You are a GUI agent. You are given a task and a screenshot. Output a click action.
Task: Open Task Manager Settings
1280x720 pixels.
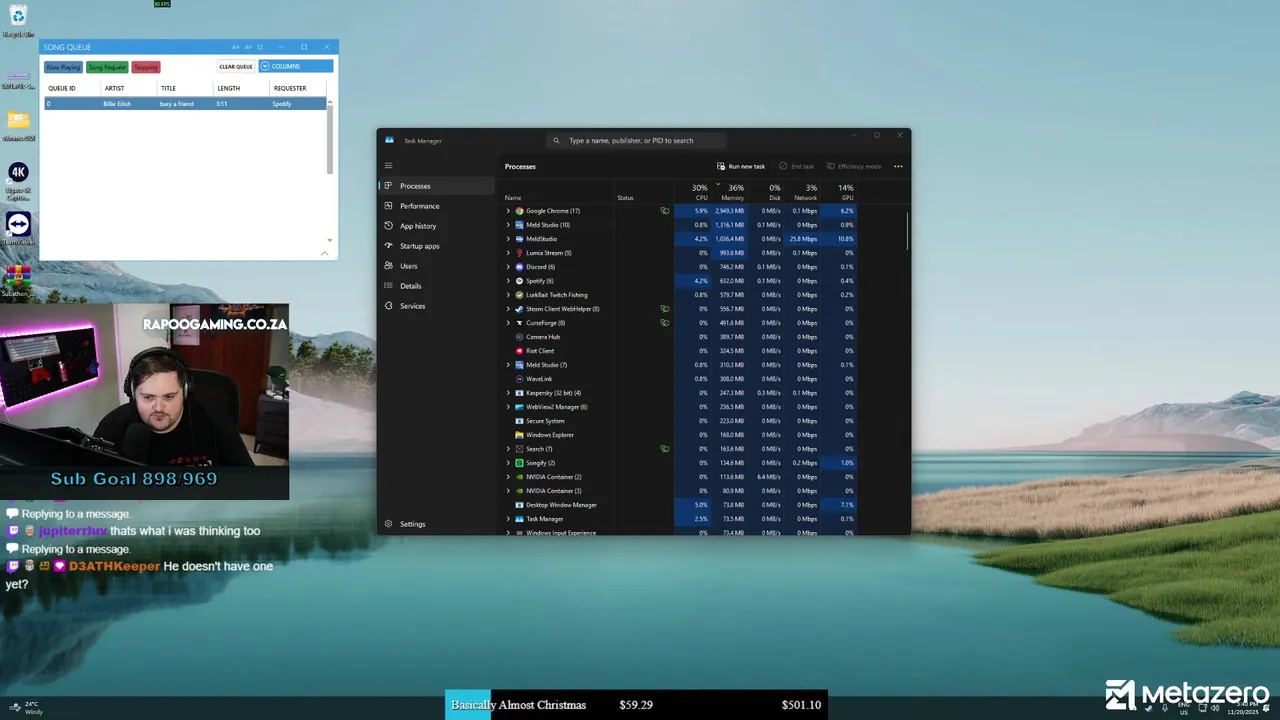pyautogui.click(x=437, y=524)
